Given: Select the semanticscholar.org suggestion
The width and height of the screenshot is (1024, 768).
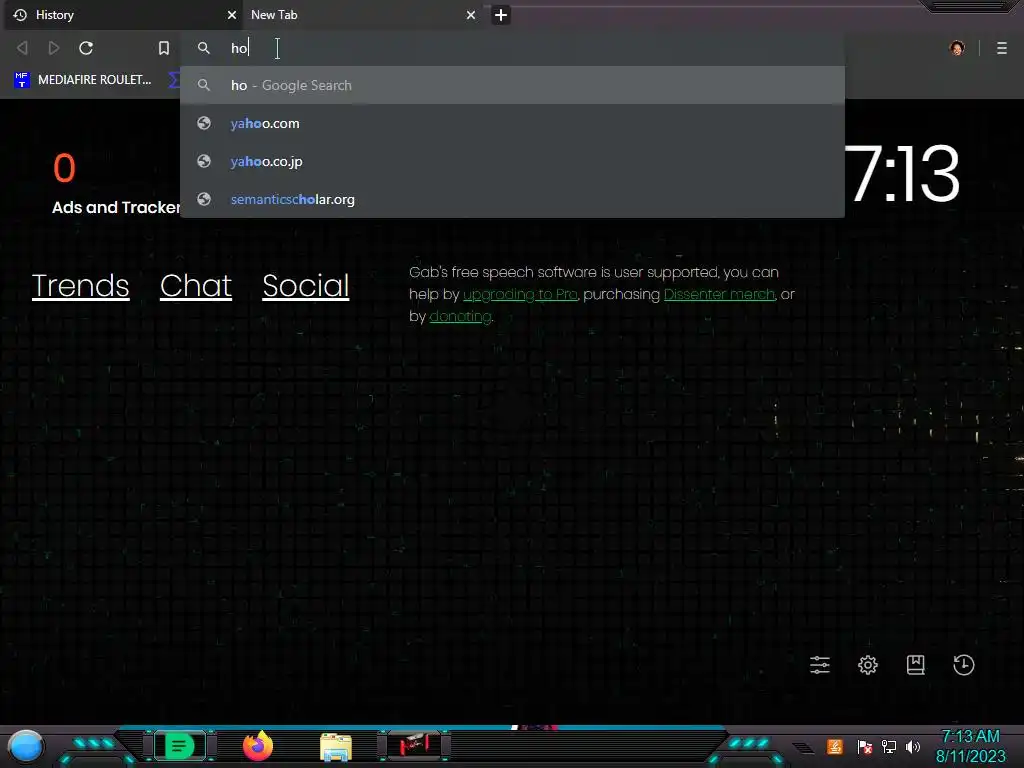Looking at the screenshot, I should pyautogui.click(x=512, y=199).
